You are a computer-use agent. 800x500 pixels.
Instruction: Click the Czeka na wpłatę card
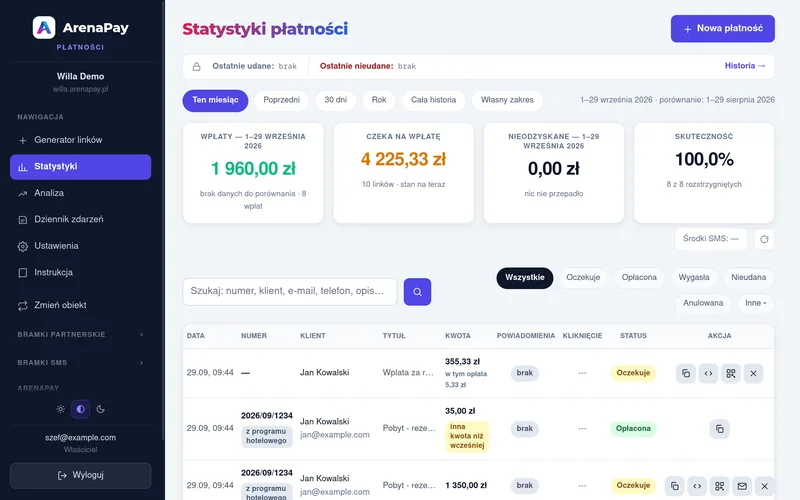point(403,173)
